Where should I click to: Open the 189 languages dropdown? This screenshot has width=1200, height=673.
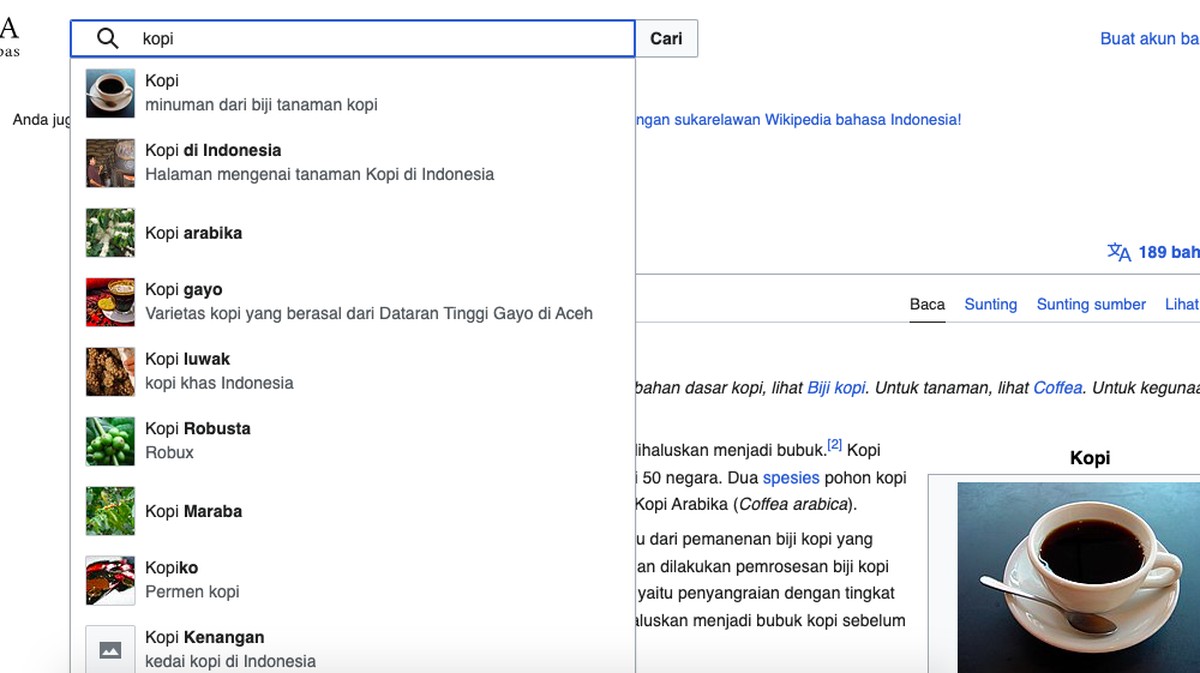pos(1166,252)
